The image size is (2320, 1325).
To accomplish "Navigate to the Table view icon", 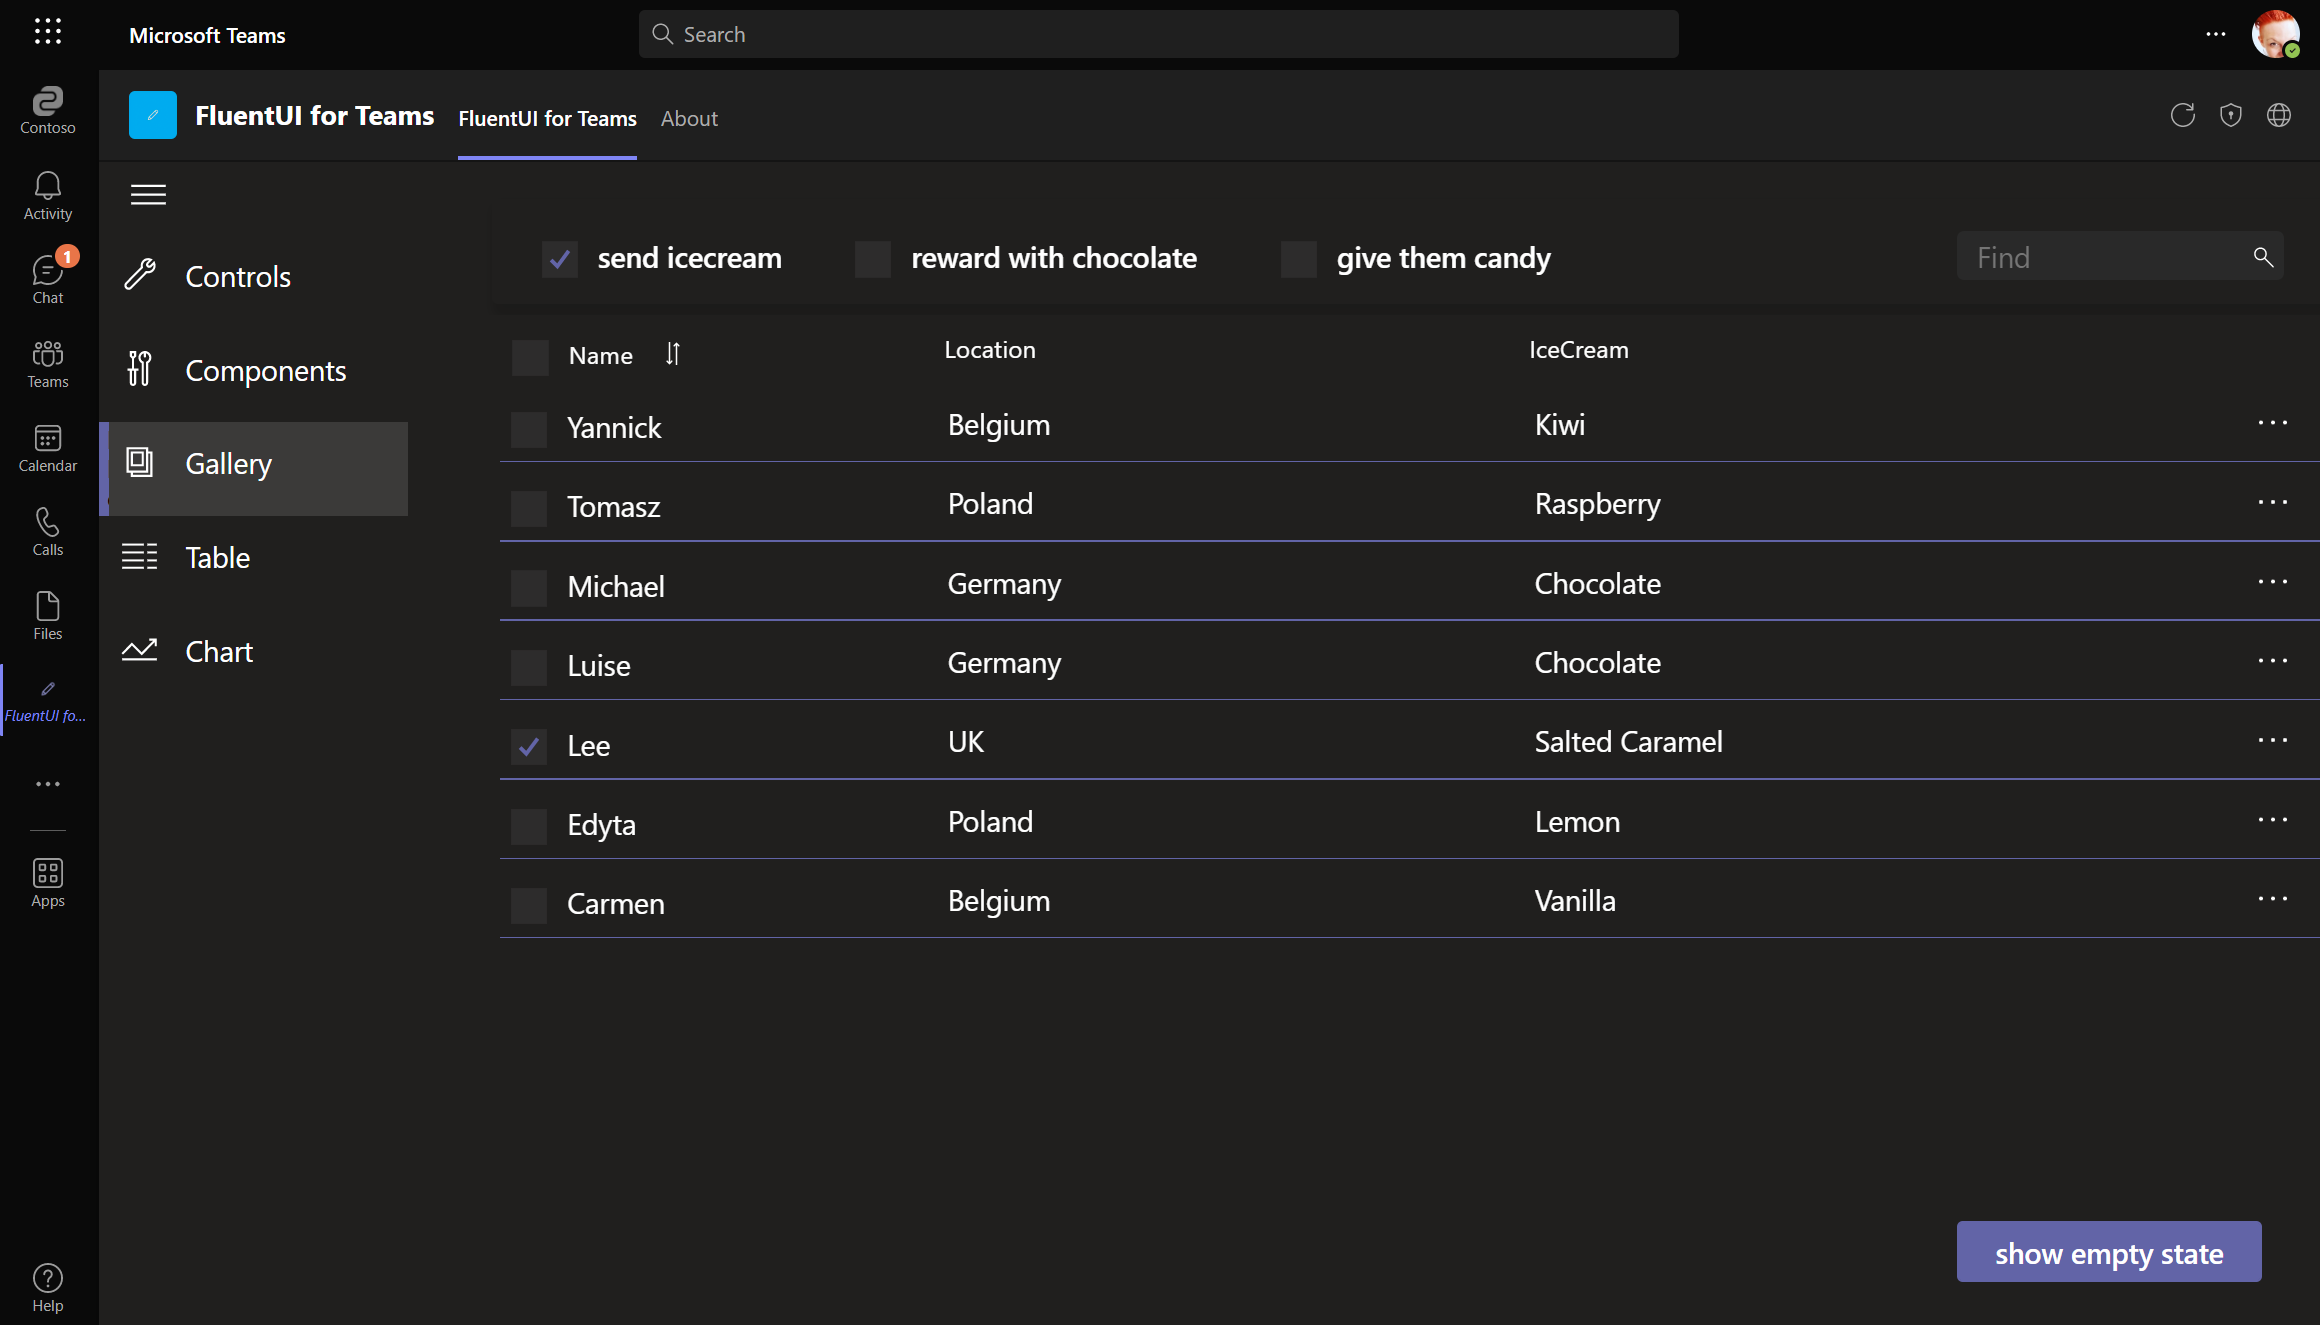I will click(140, 556).
